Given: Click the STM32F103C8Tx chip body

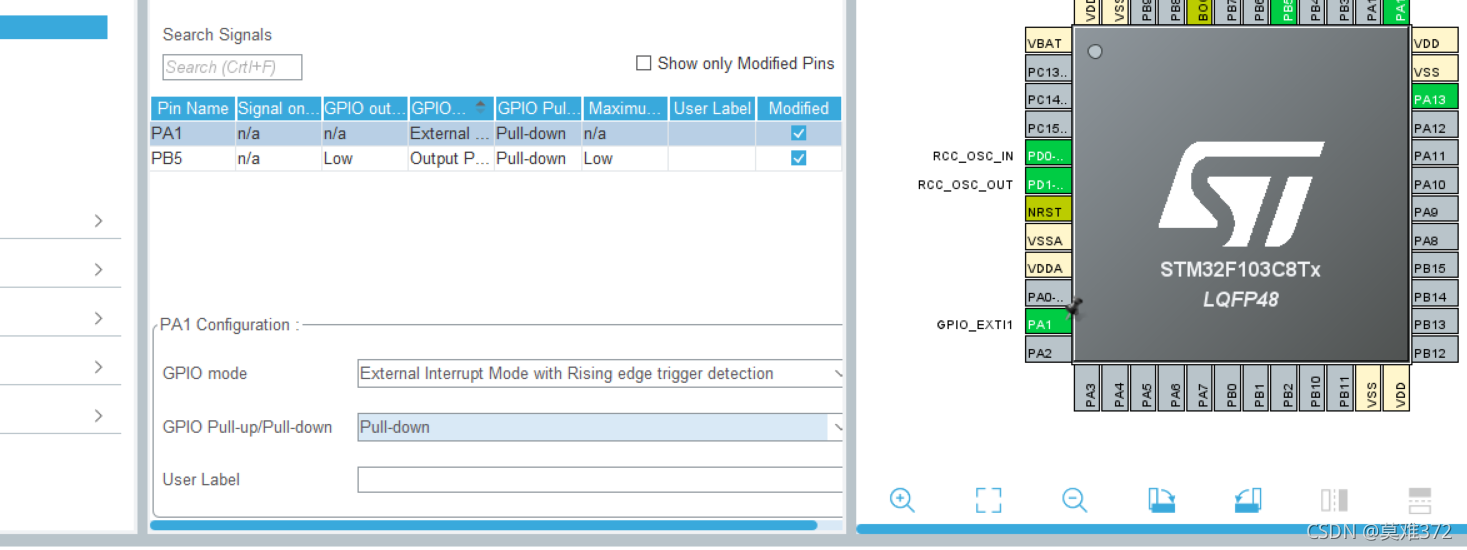Looking at the screenshot, I should click(1240, 195).
